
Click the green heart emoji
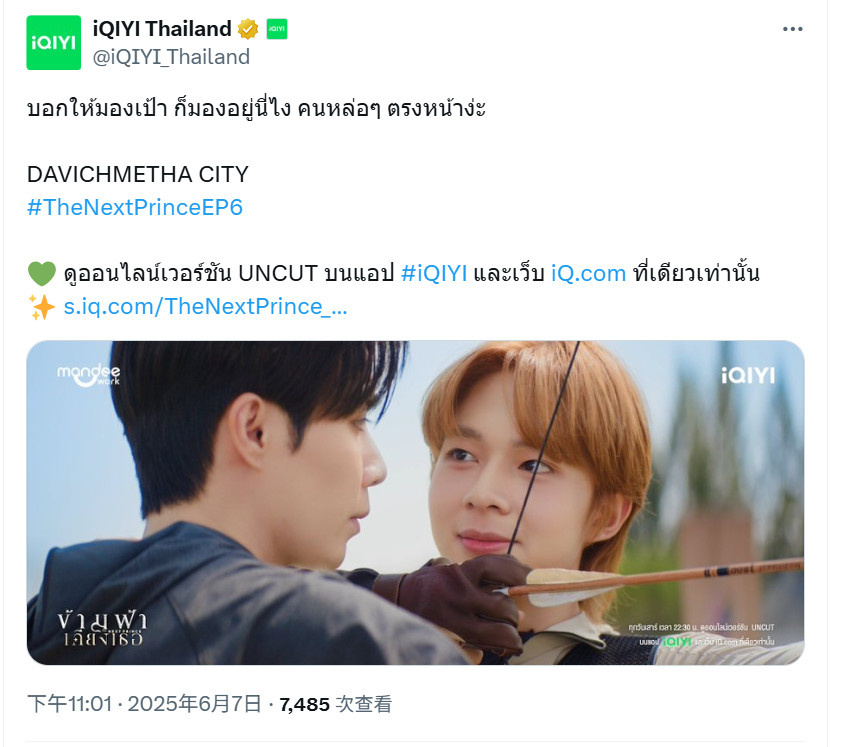[x=41, y=274]
